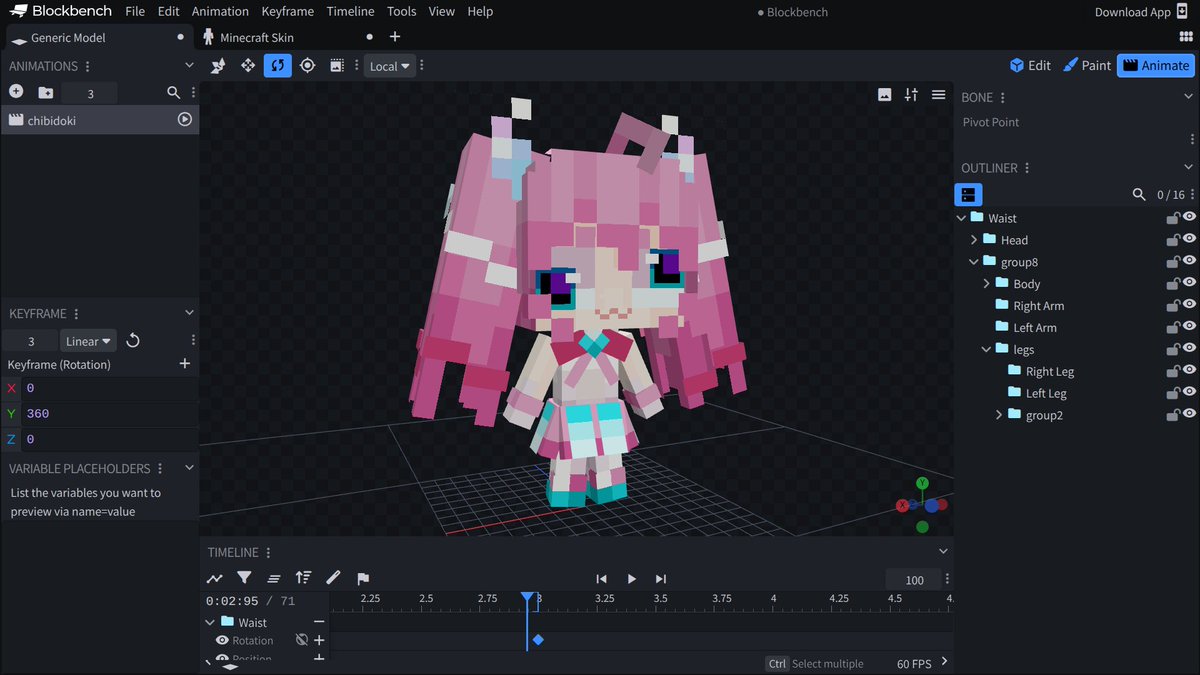The image size is (1200, 675).
Task: Open a new tab with plus button
Action: (x=395, y=36)
